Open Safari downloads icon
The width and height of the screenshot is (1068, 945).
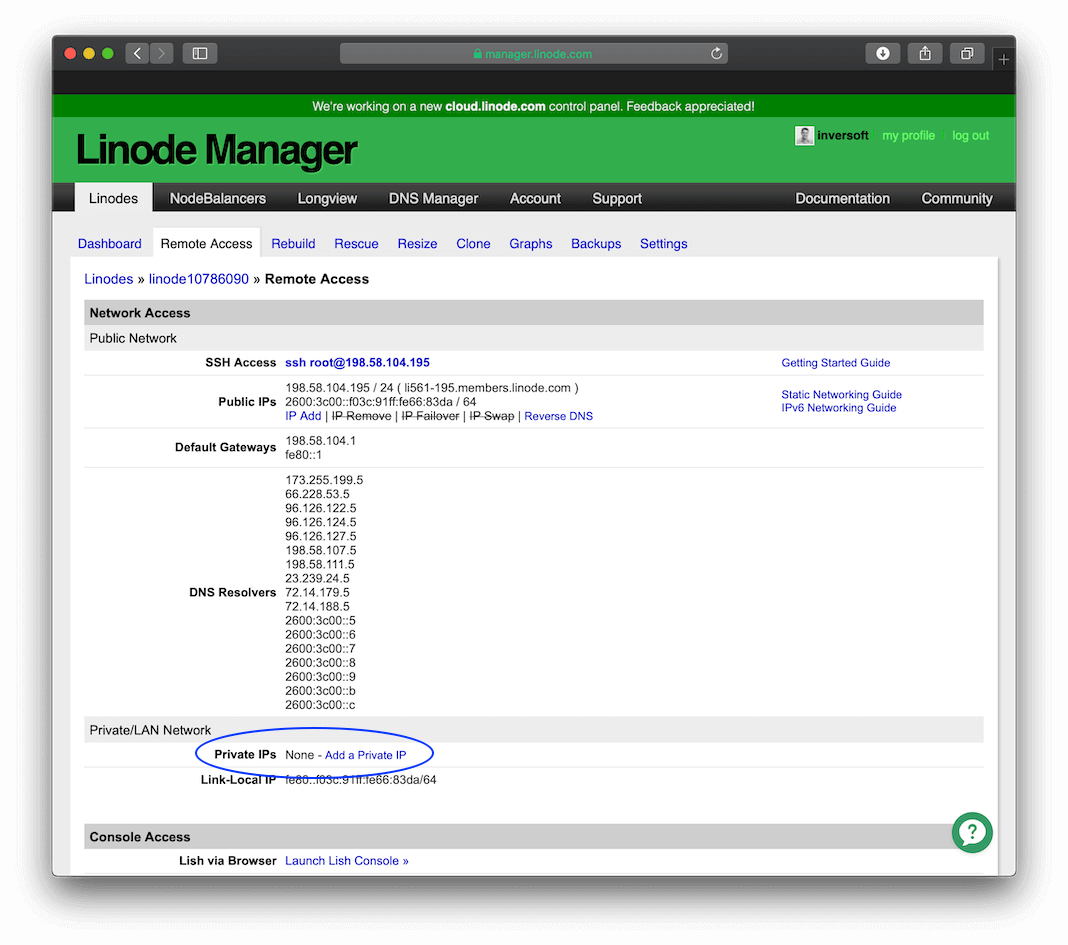pos(883,53)
